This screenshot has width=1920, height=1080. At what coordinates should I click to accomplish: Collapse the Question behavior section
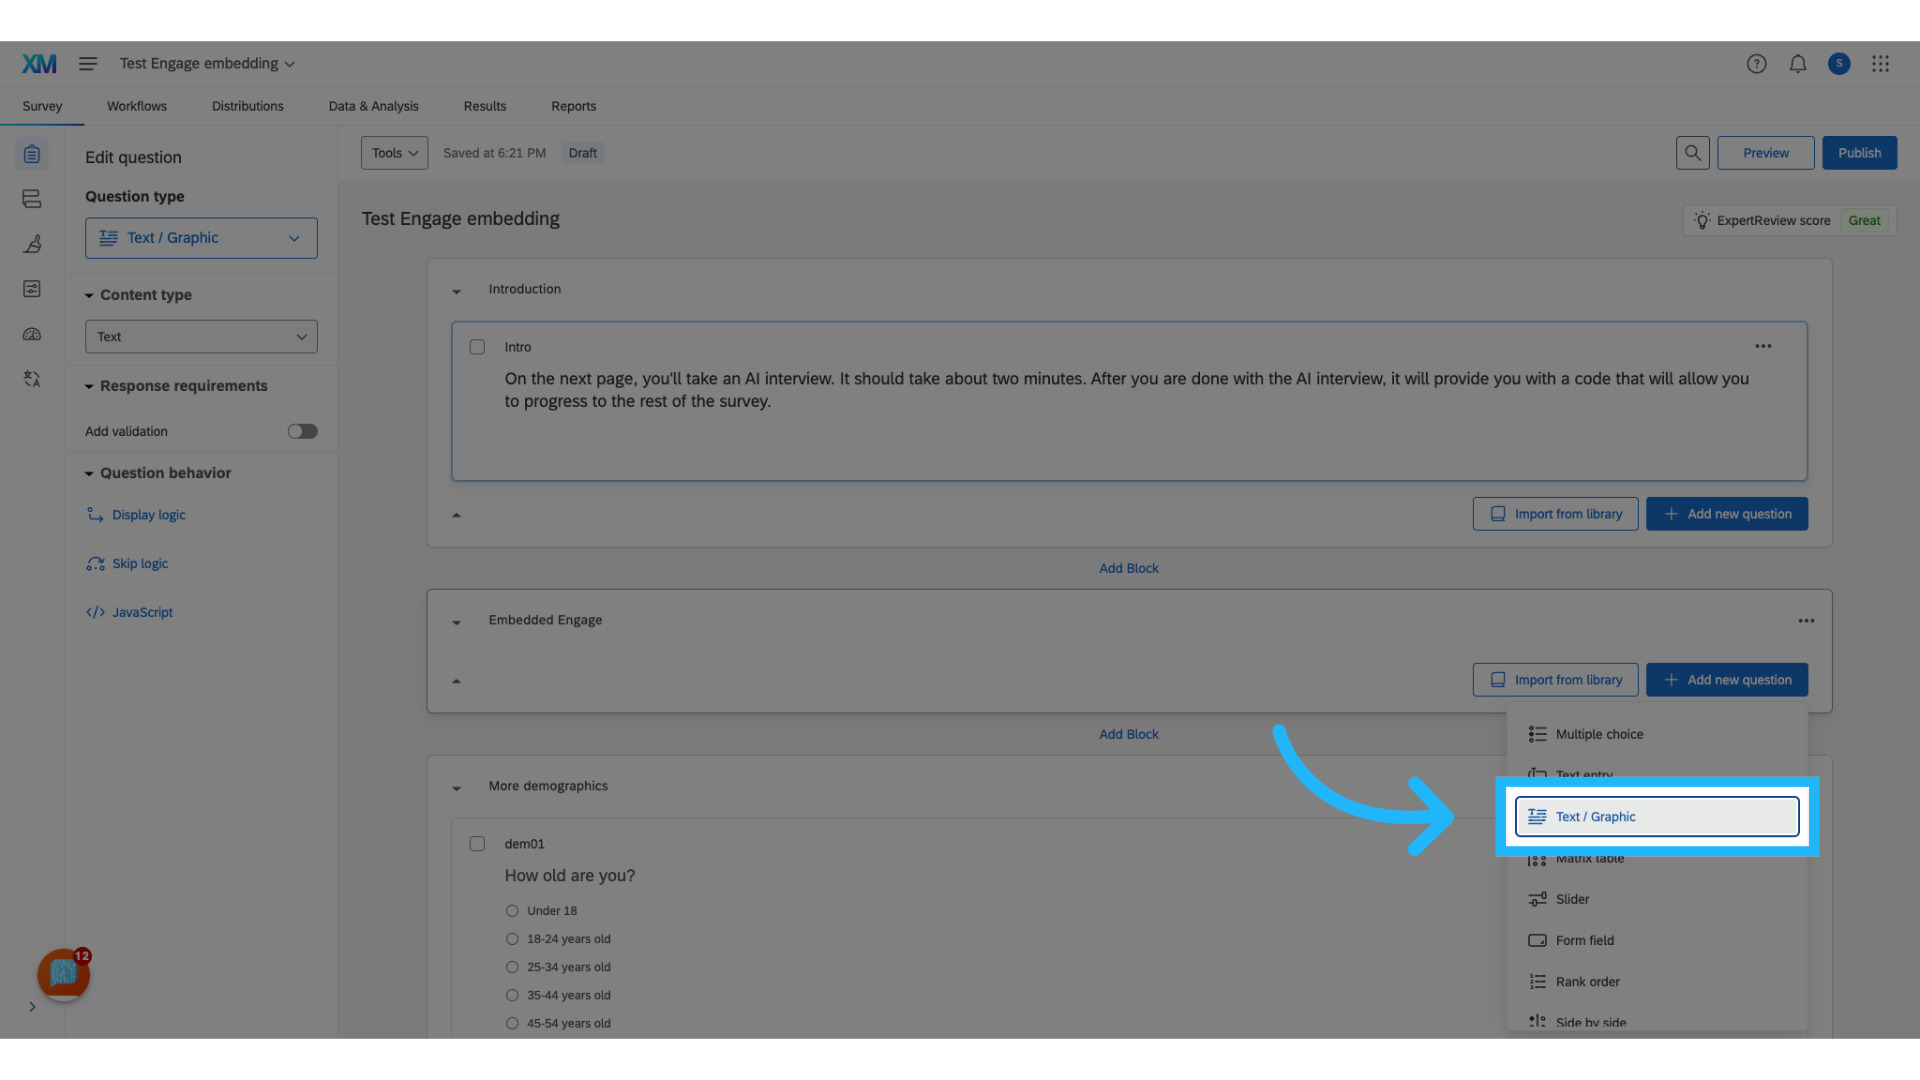point(89,474)
